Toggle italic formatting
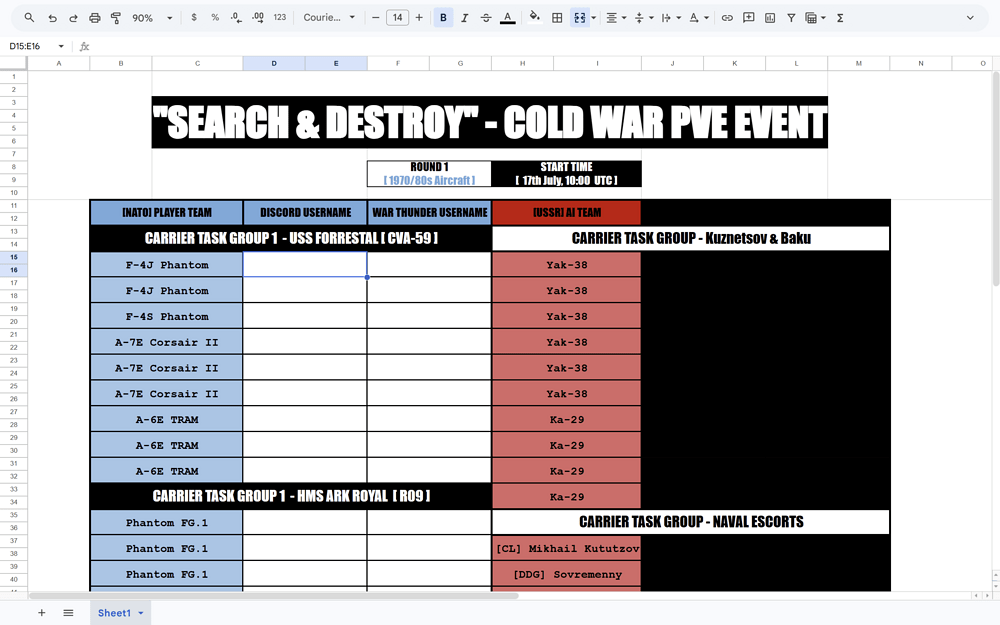 coord(464,18)
